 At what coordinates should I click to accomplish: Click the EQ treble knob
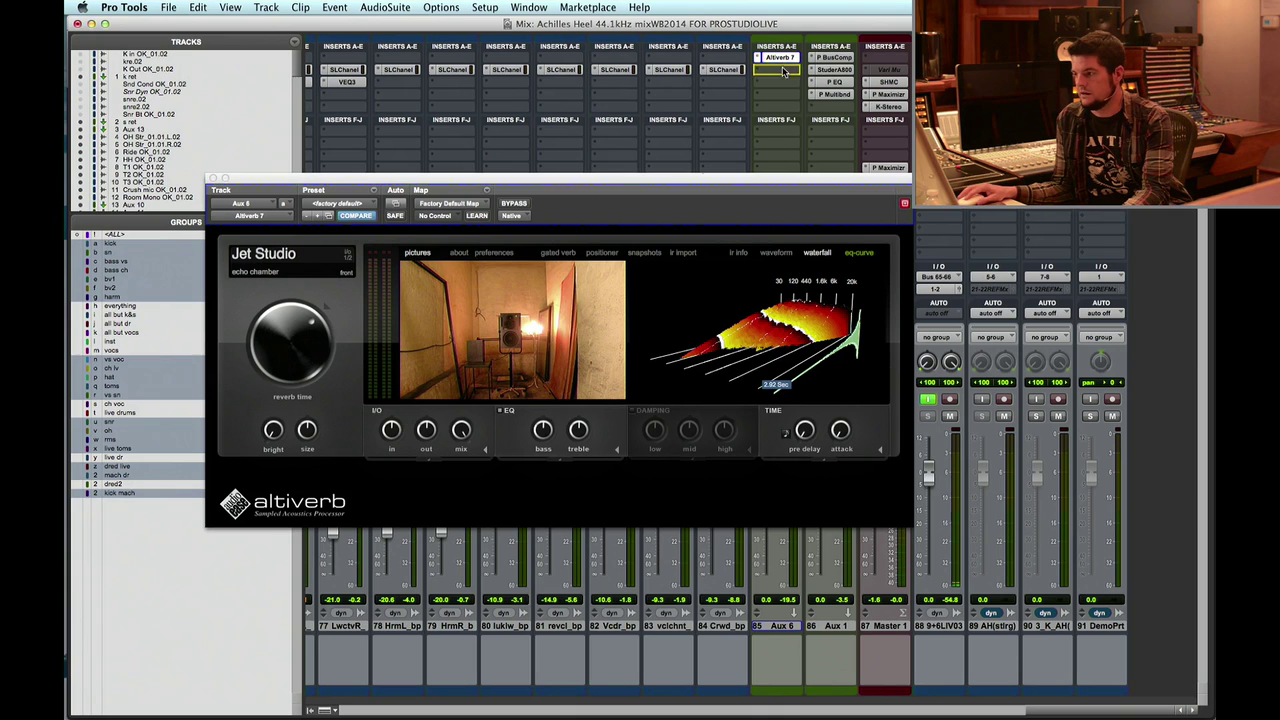click(578, 429)
